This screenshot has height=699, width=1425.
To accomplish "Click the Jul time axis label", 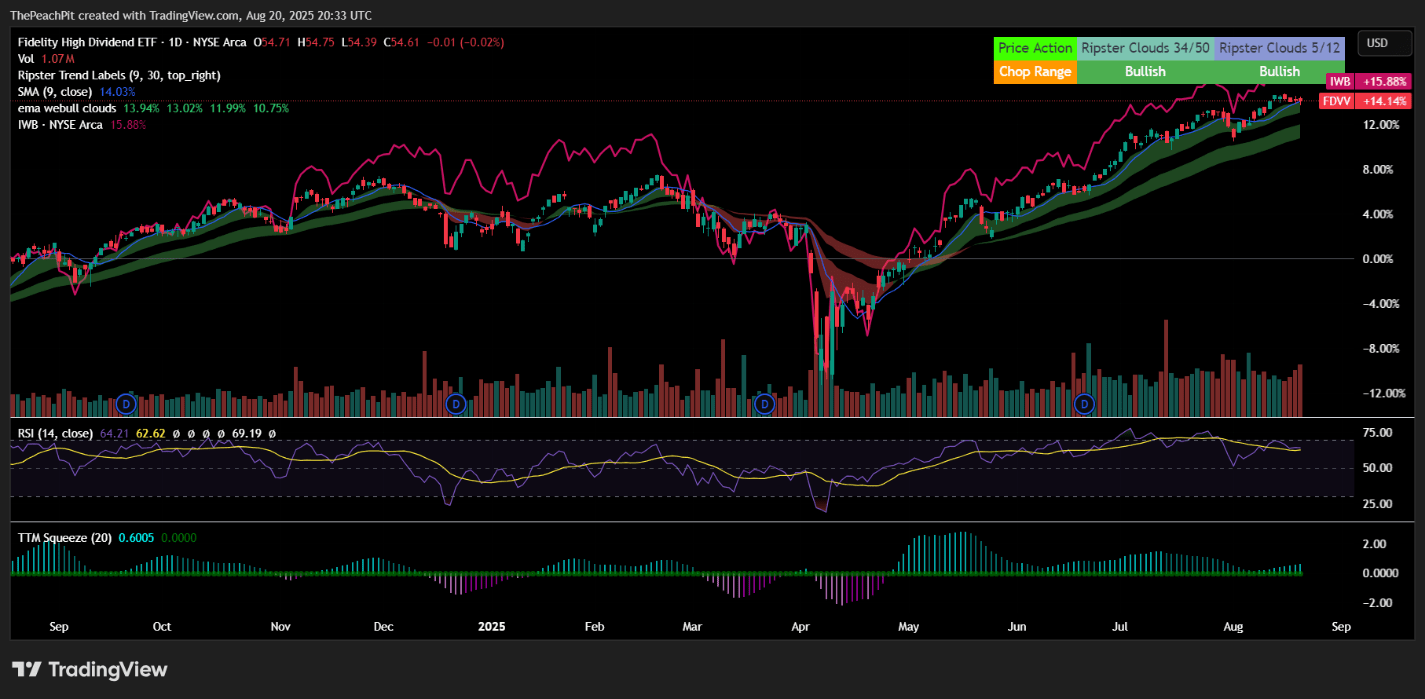I will tap(1120, 627).
